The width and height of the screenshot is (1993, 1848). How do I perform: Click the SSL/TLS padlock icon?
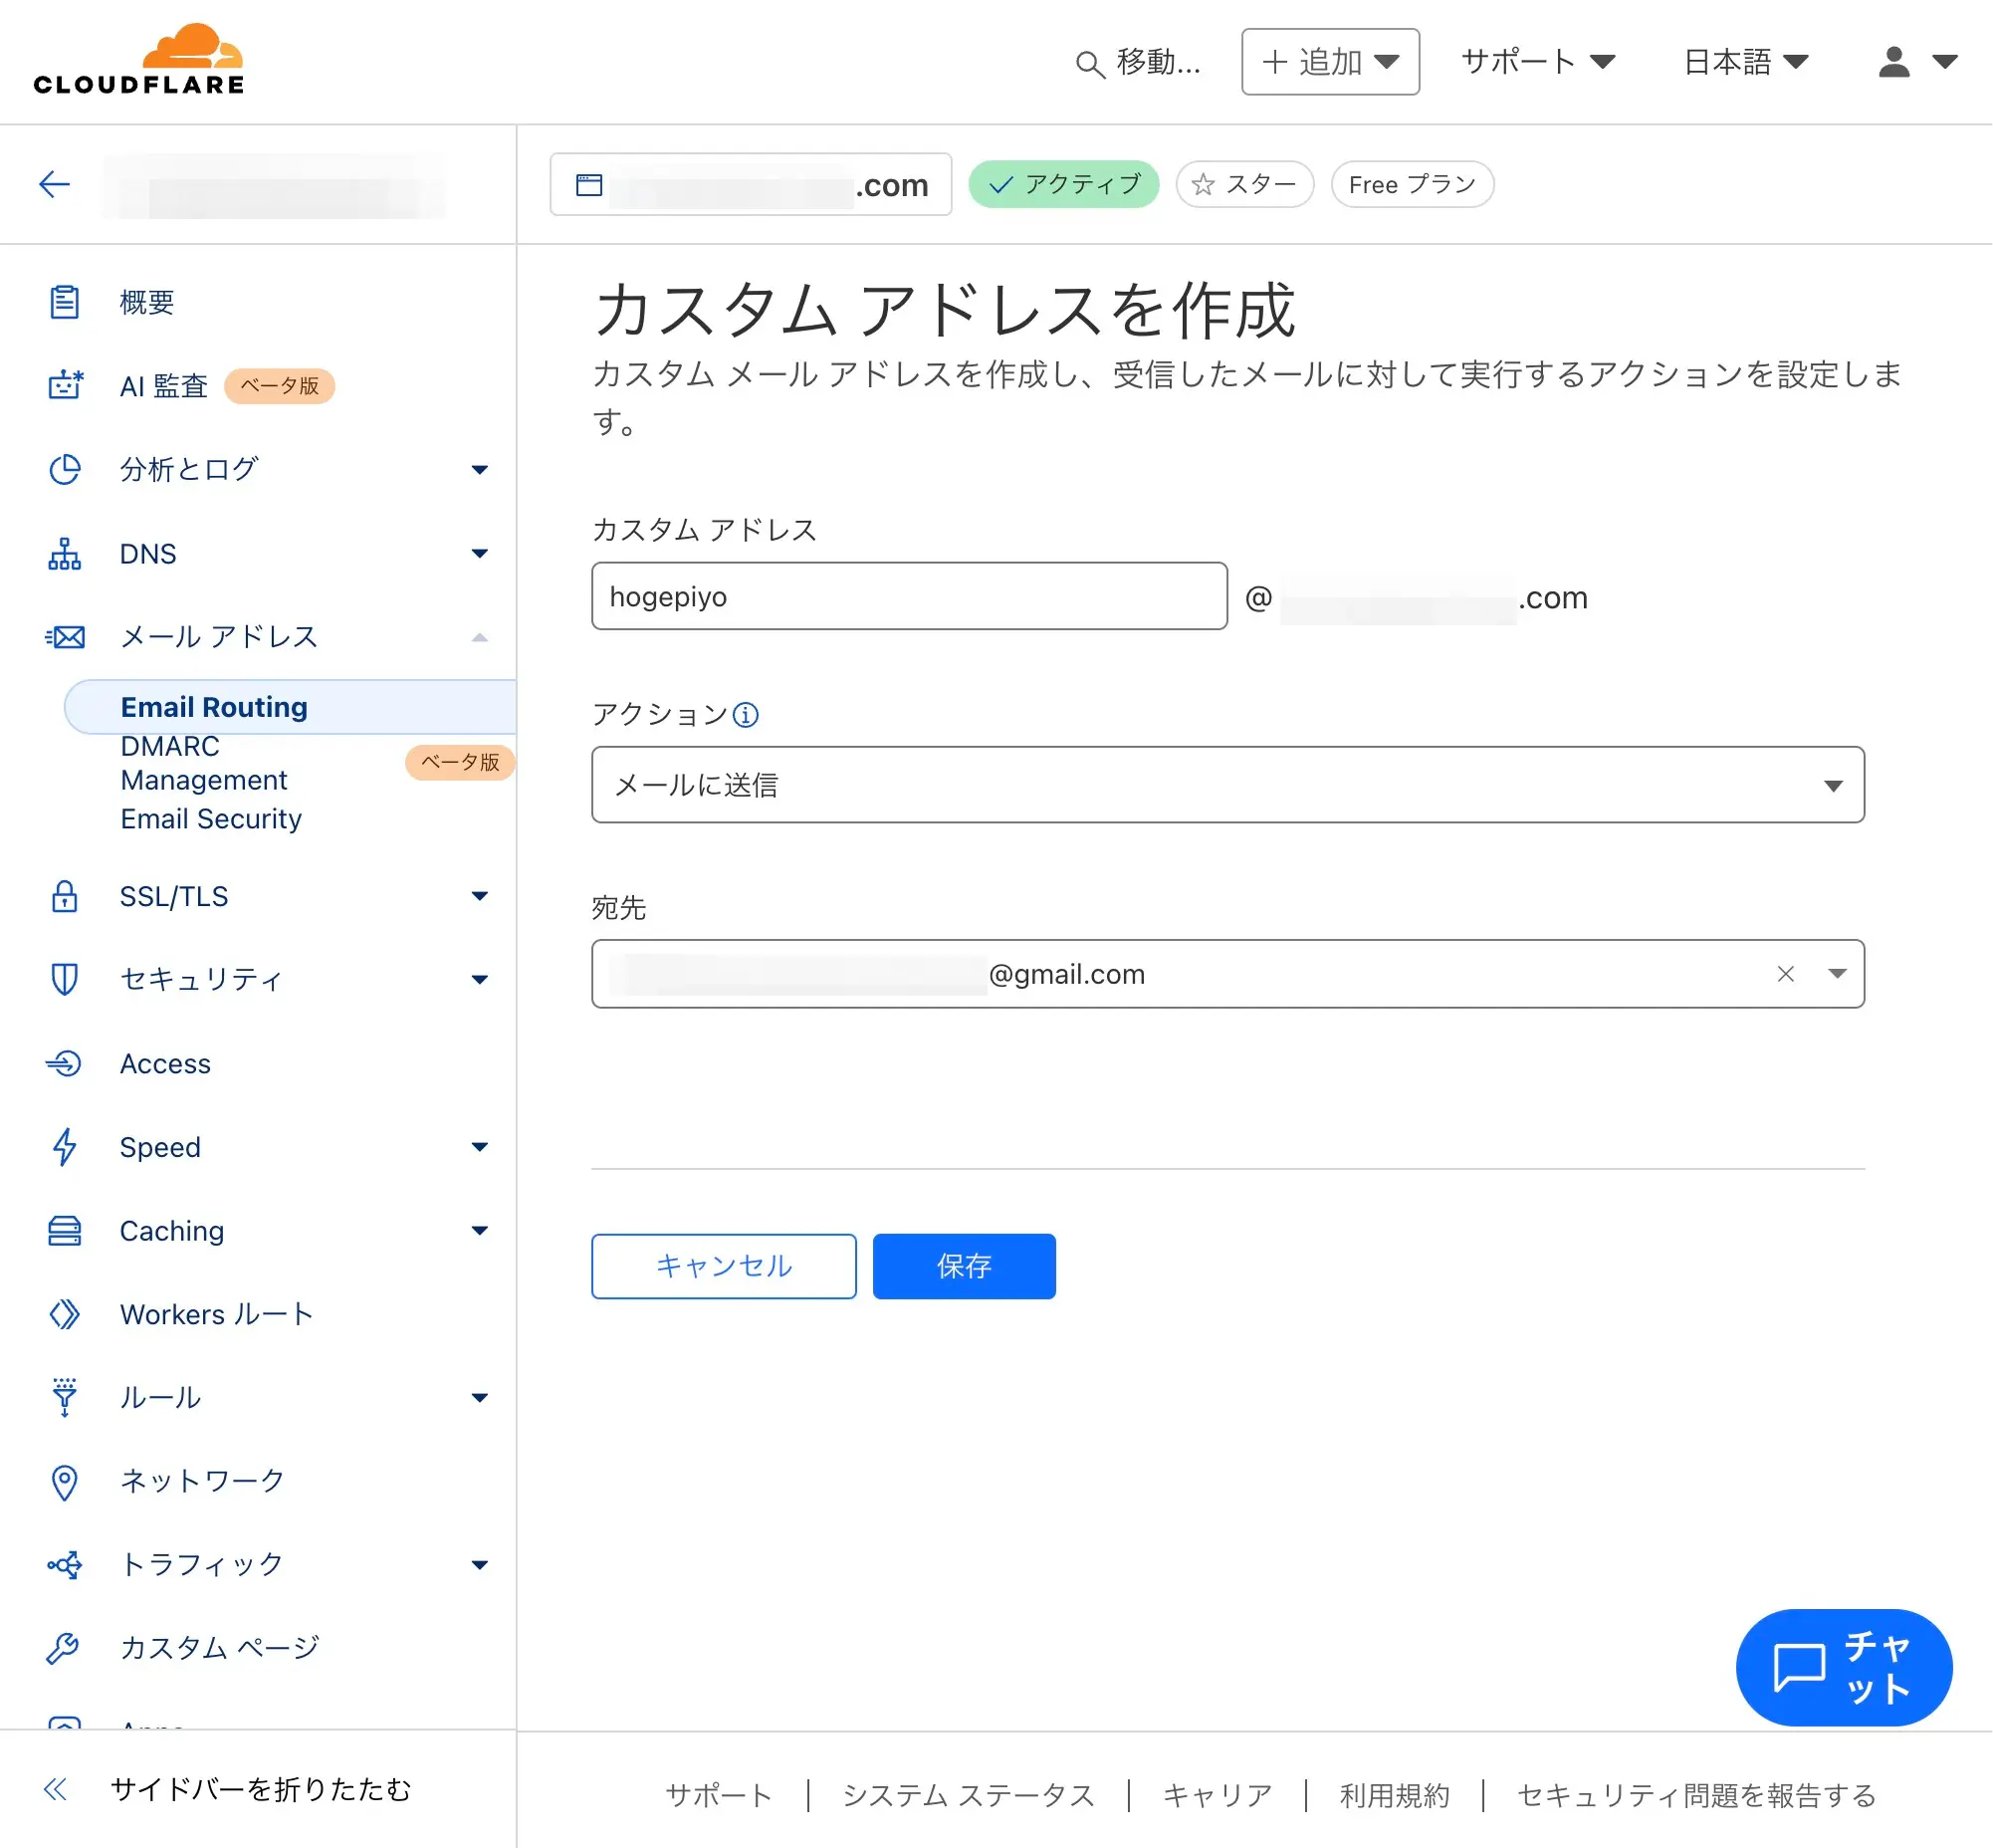(x=65, y=896)
